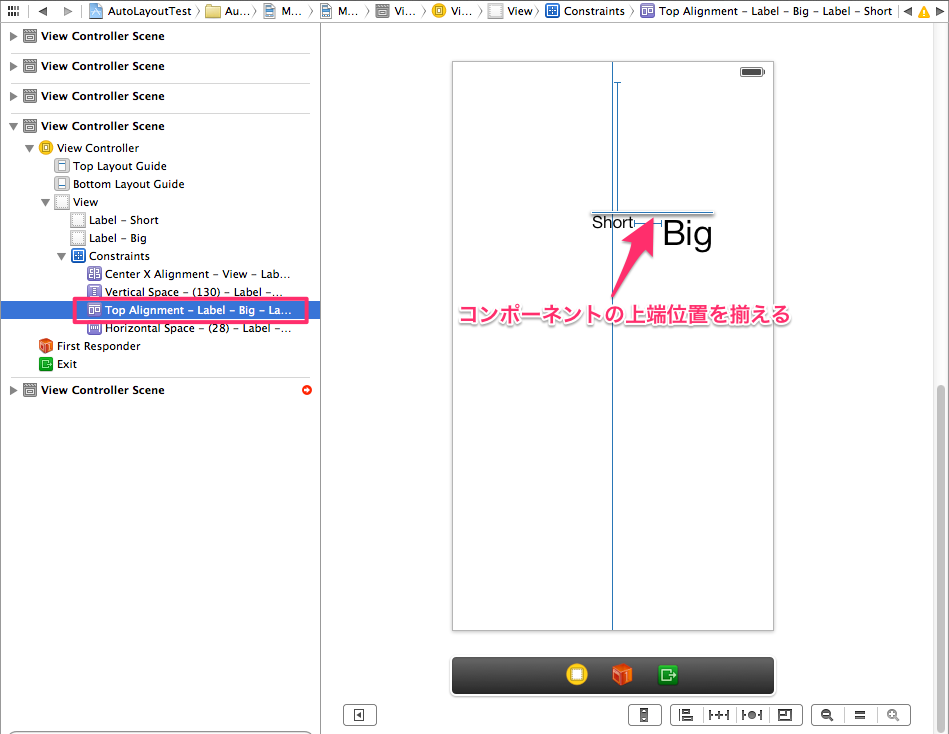Expand the first View Controller Scene
Viewport: 949px width, 734px height.
pyautogui.click(x=13, y=36)
